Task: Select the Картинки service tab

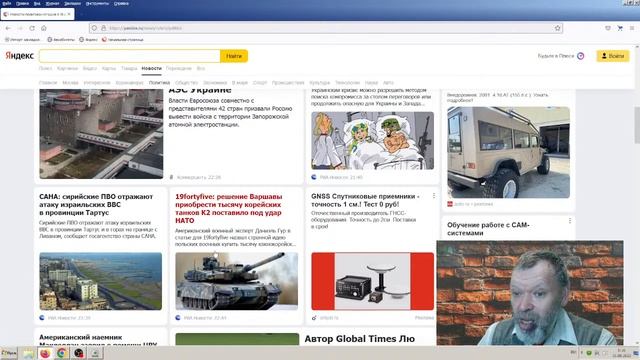Action: [67, 68]
